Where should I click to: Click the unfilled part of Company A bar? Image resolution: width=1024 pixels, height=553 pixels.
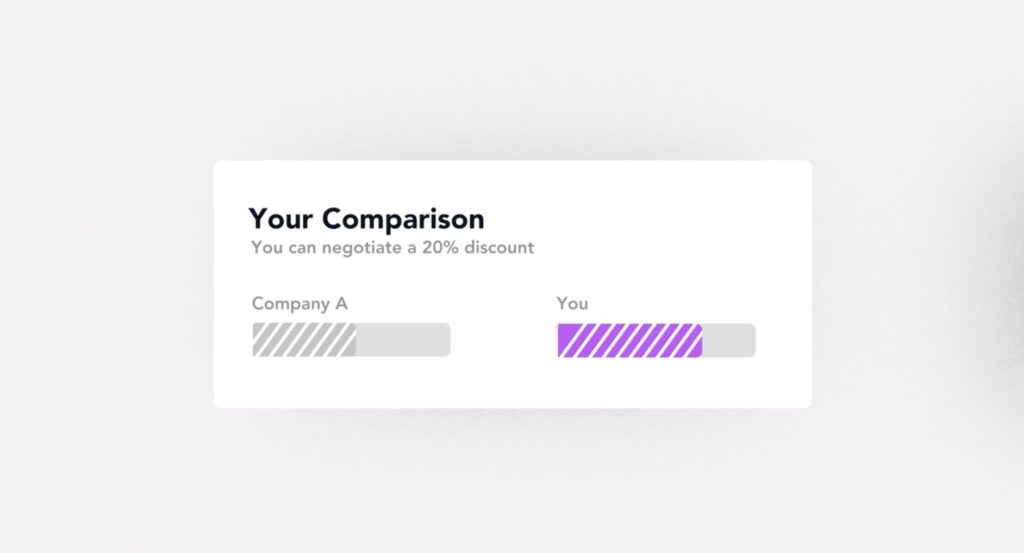coord(404,340)
